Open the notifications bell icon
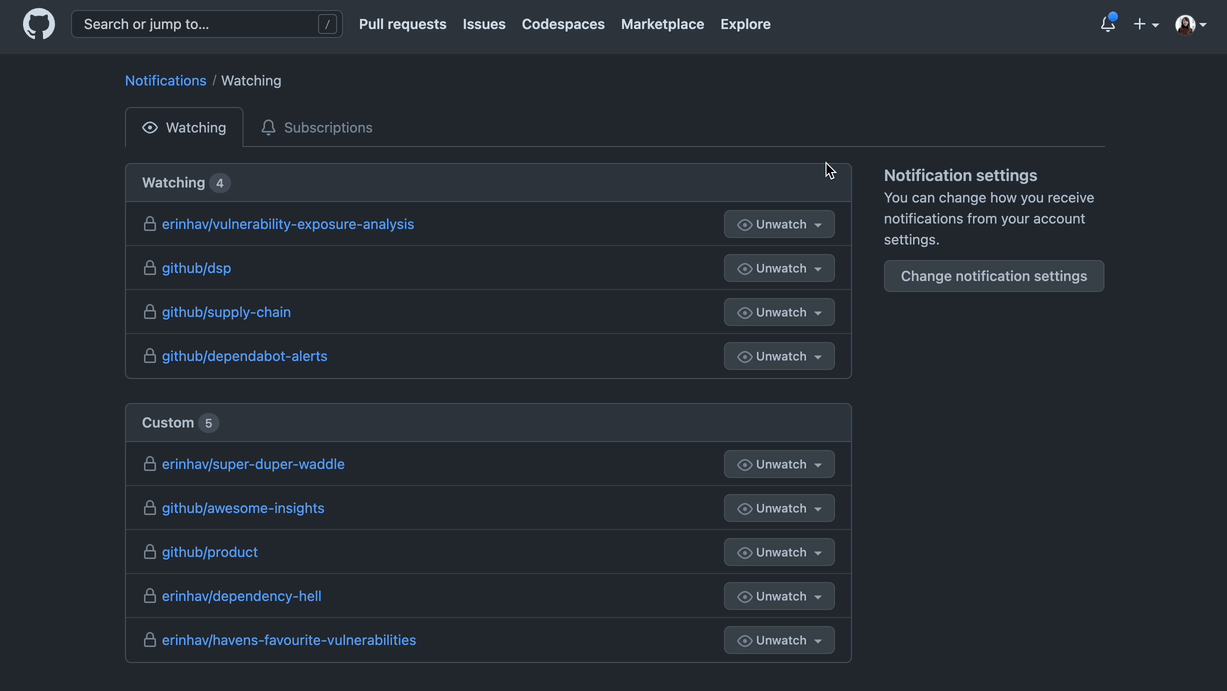The height and width of the screenshot is (691, 1227). pyautogui.click(x=1108, y=24)
